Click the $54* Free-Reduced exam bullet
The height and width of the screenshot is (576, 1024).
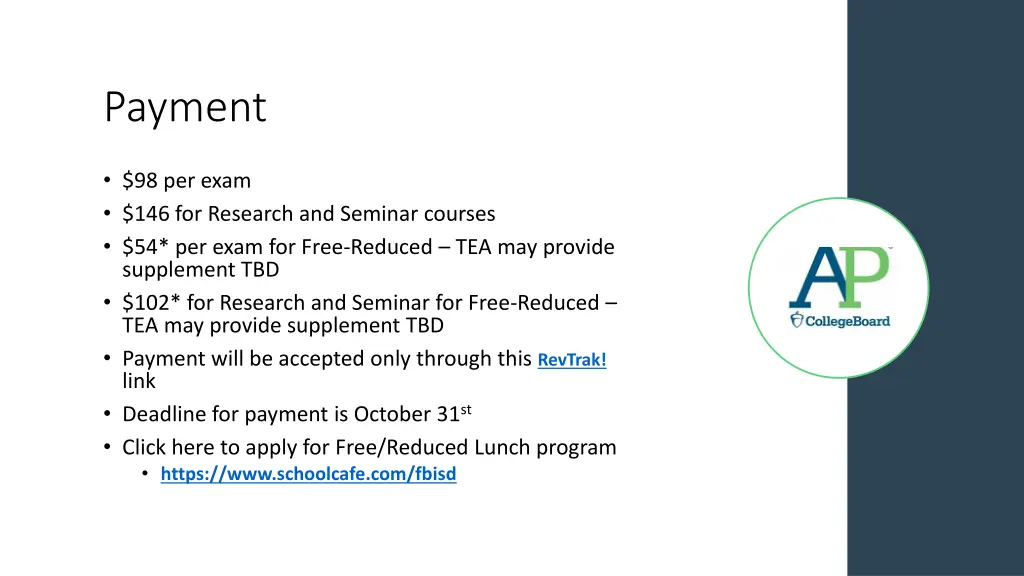point(368,259)
